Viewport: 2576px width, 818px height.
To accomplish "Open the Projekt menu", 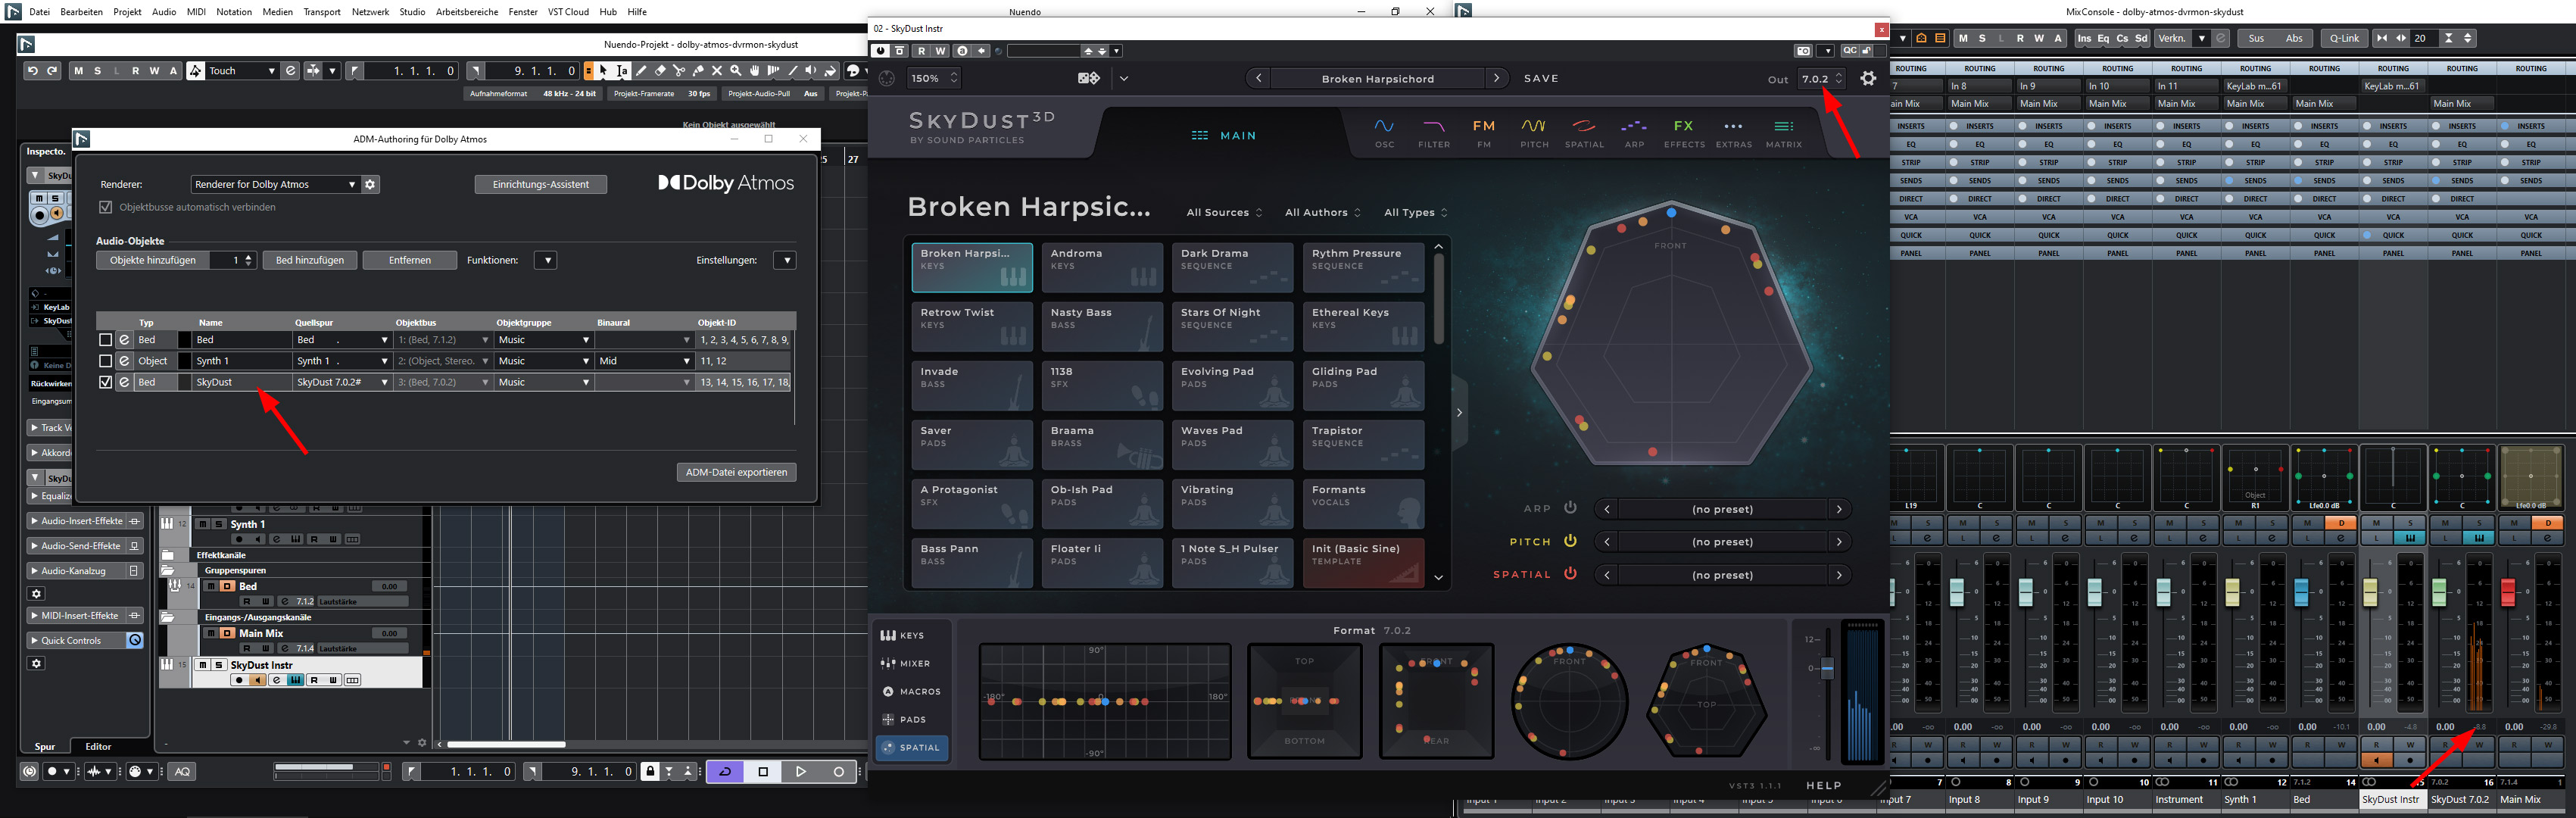I will point(127,12).
